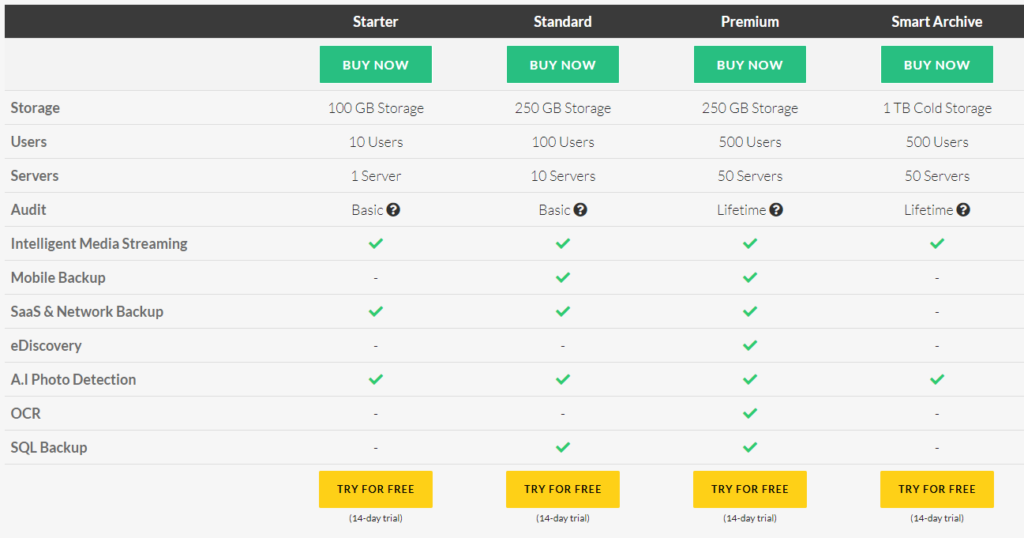Click Smart Archive A.I Photo Detection checkmark

coord(937,379)
